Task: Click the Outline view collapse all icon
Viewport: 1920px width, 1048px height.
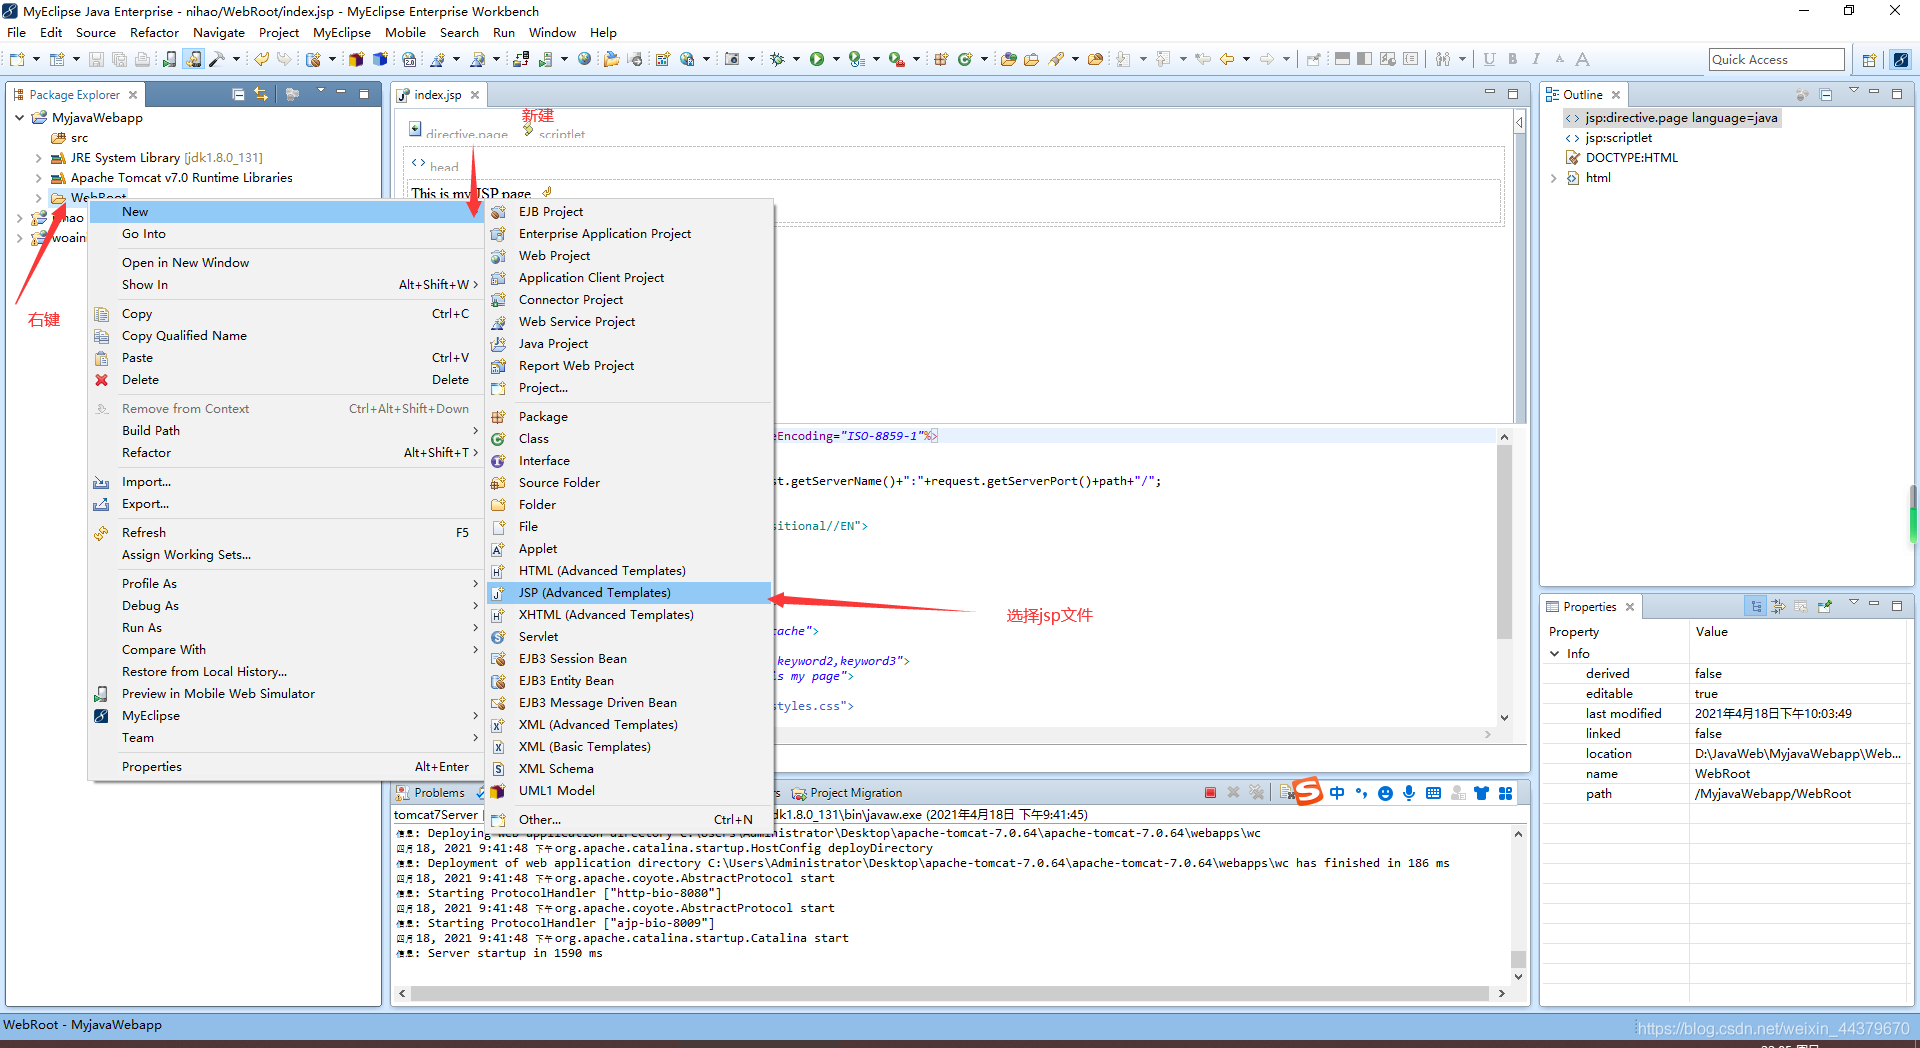Action: (x=1825, y=95)
